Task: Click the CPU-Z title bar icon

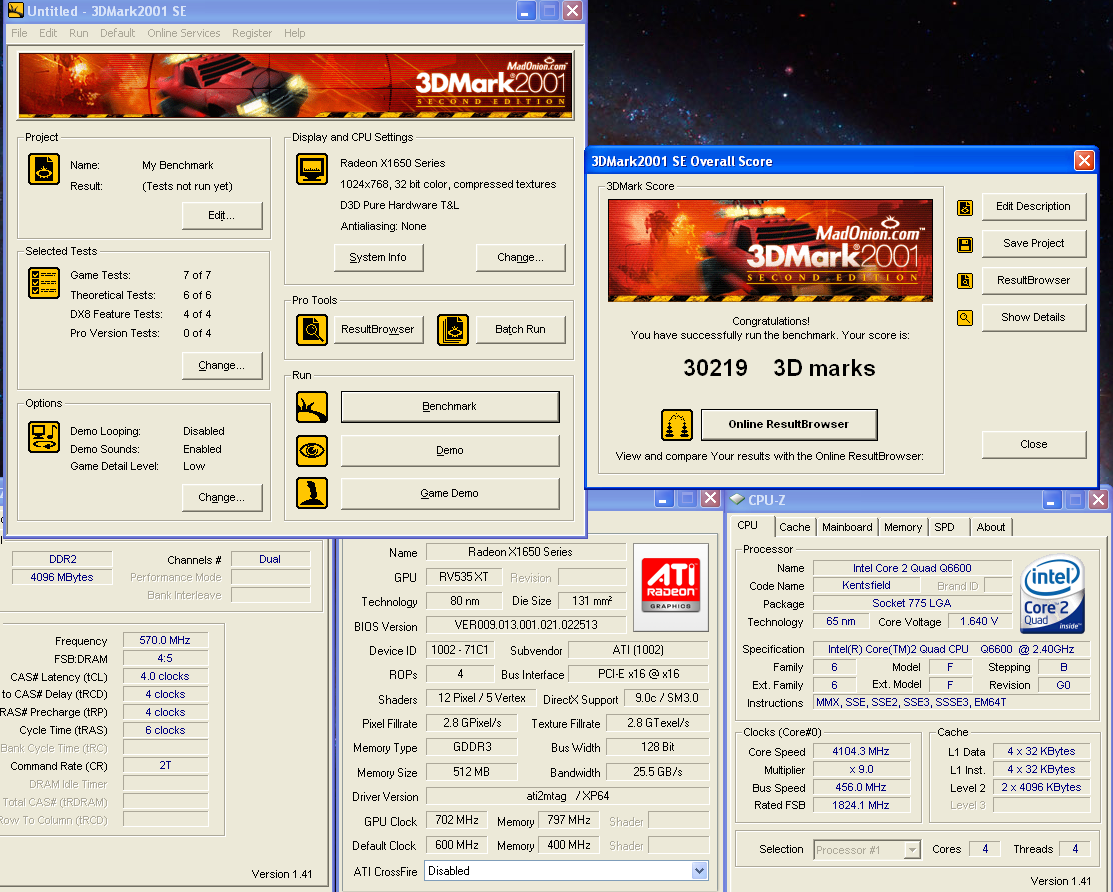Action: click(738, 500)
